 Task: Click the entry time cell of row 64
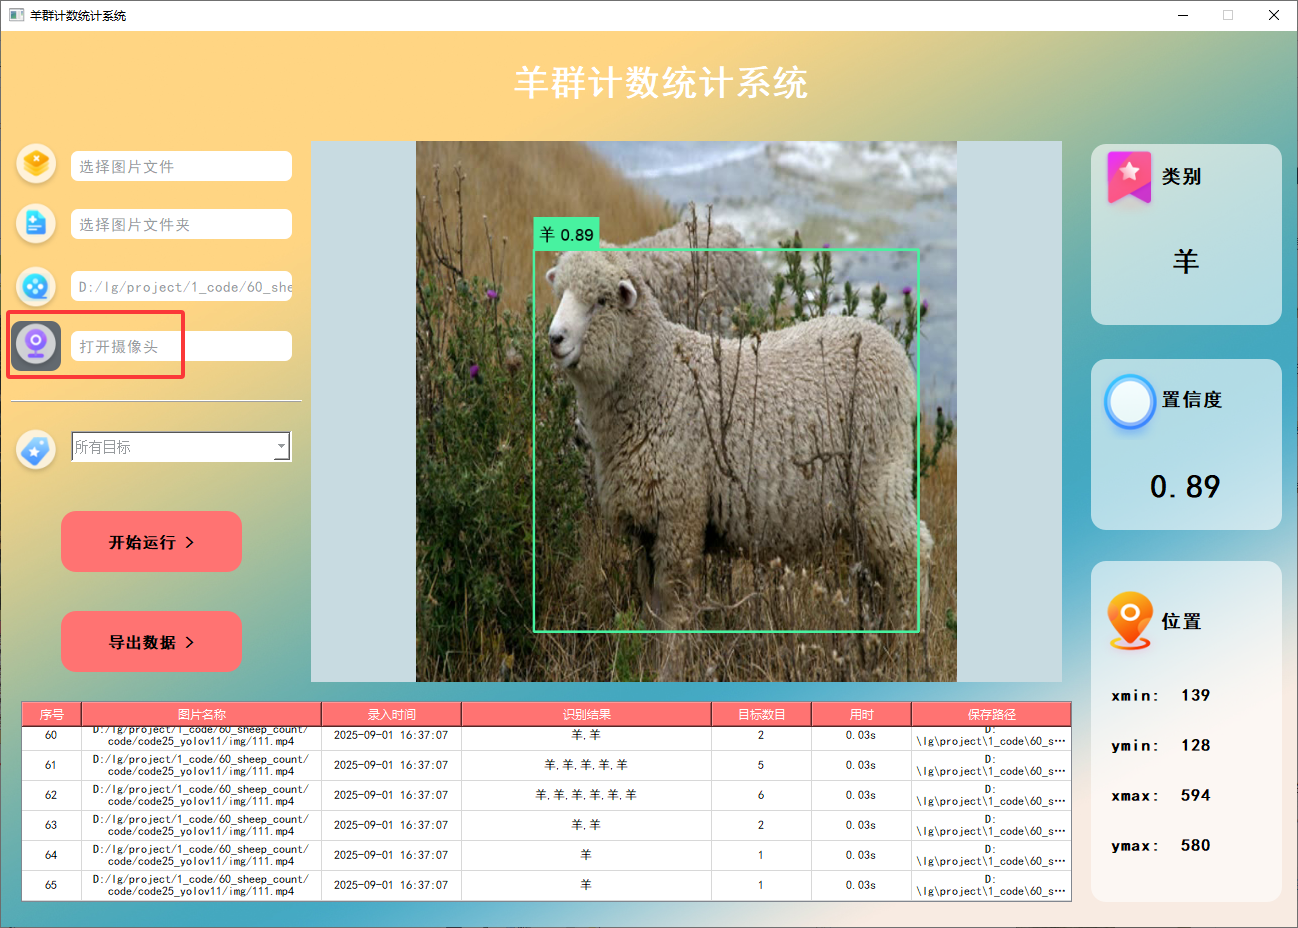[391, 855]
